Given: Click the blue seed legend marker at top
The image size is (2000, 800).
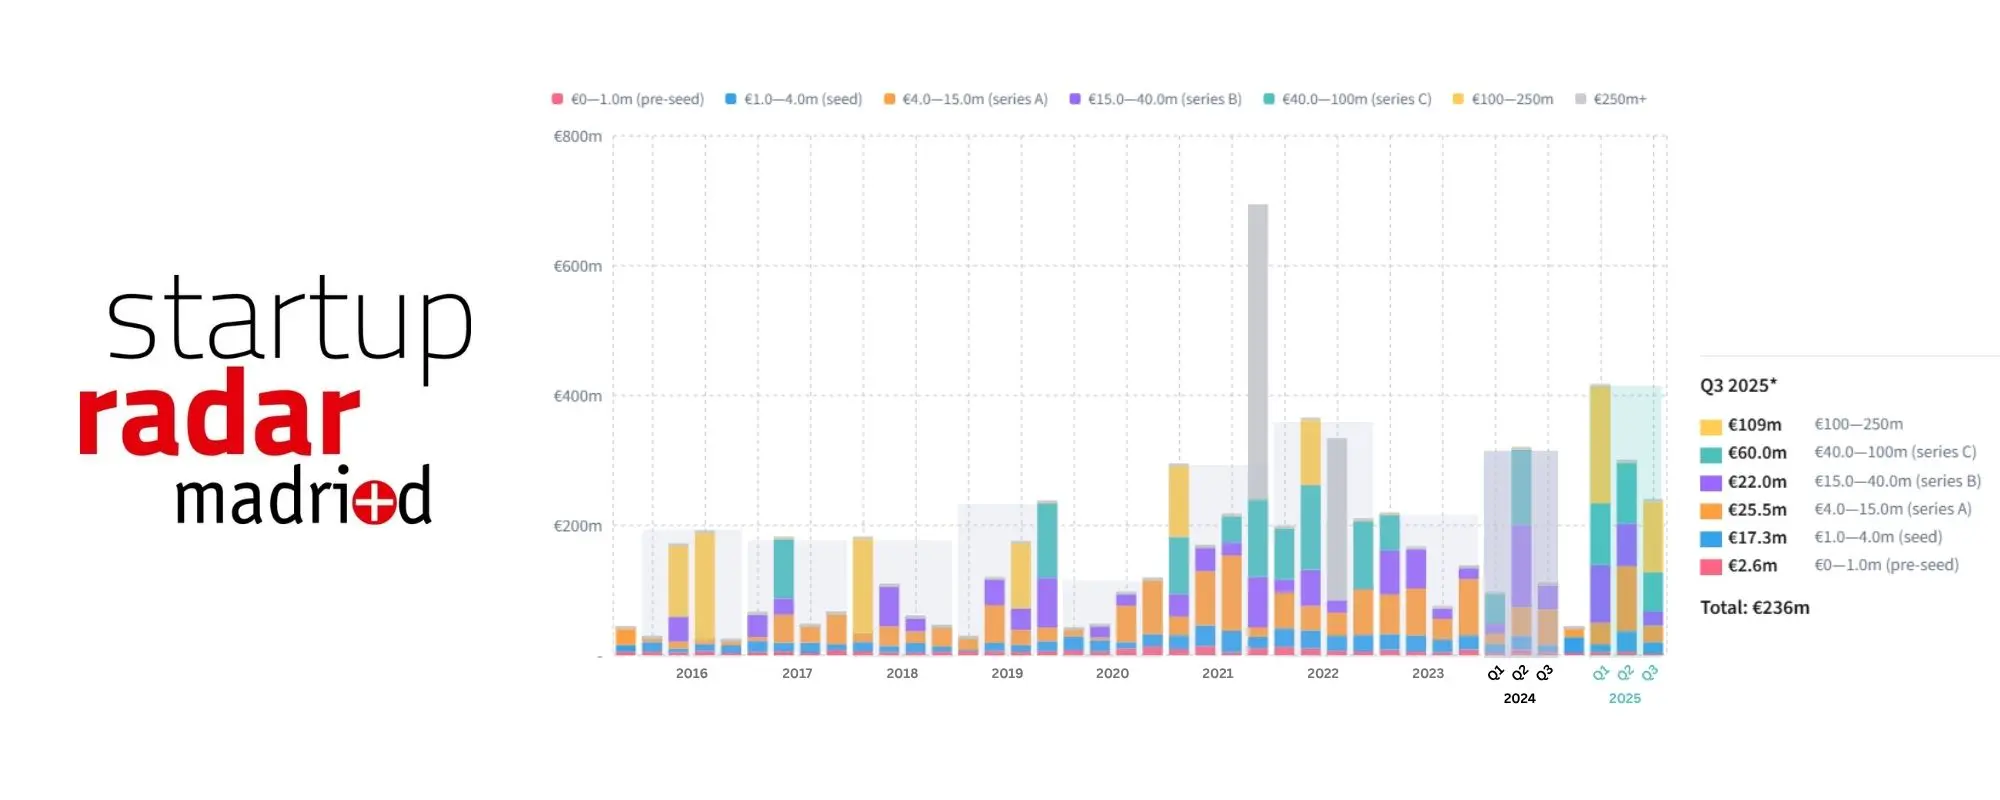Looking at the screenshot, I should point(731,99).
